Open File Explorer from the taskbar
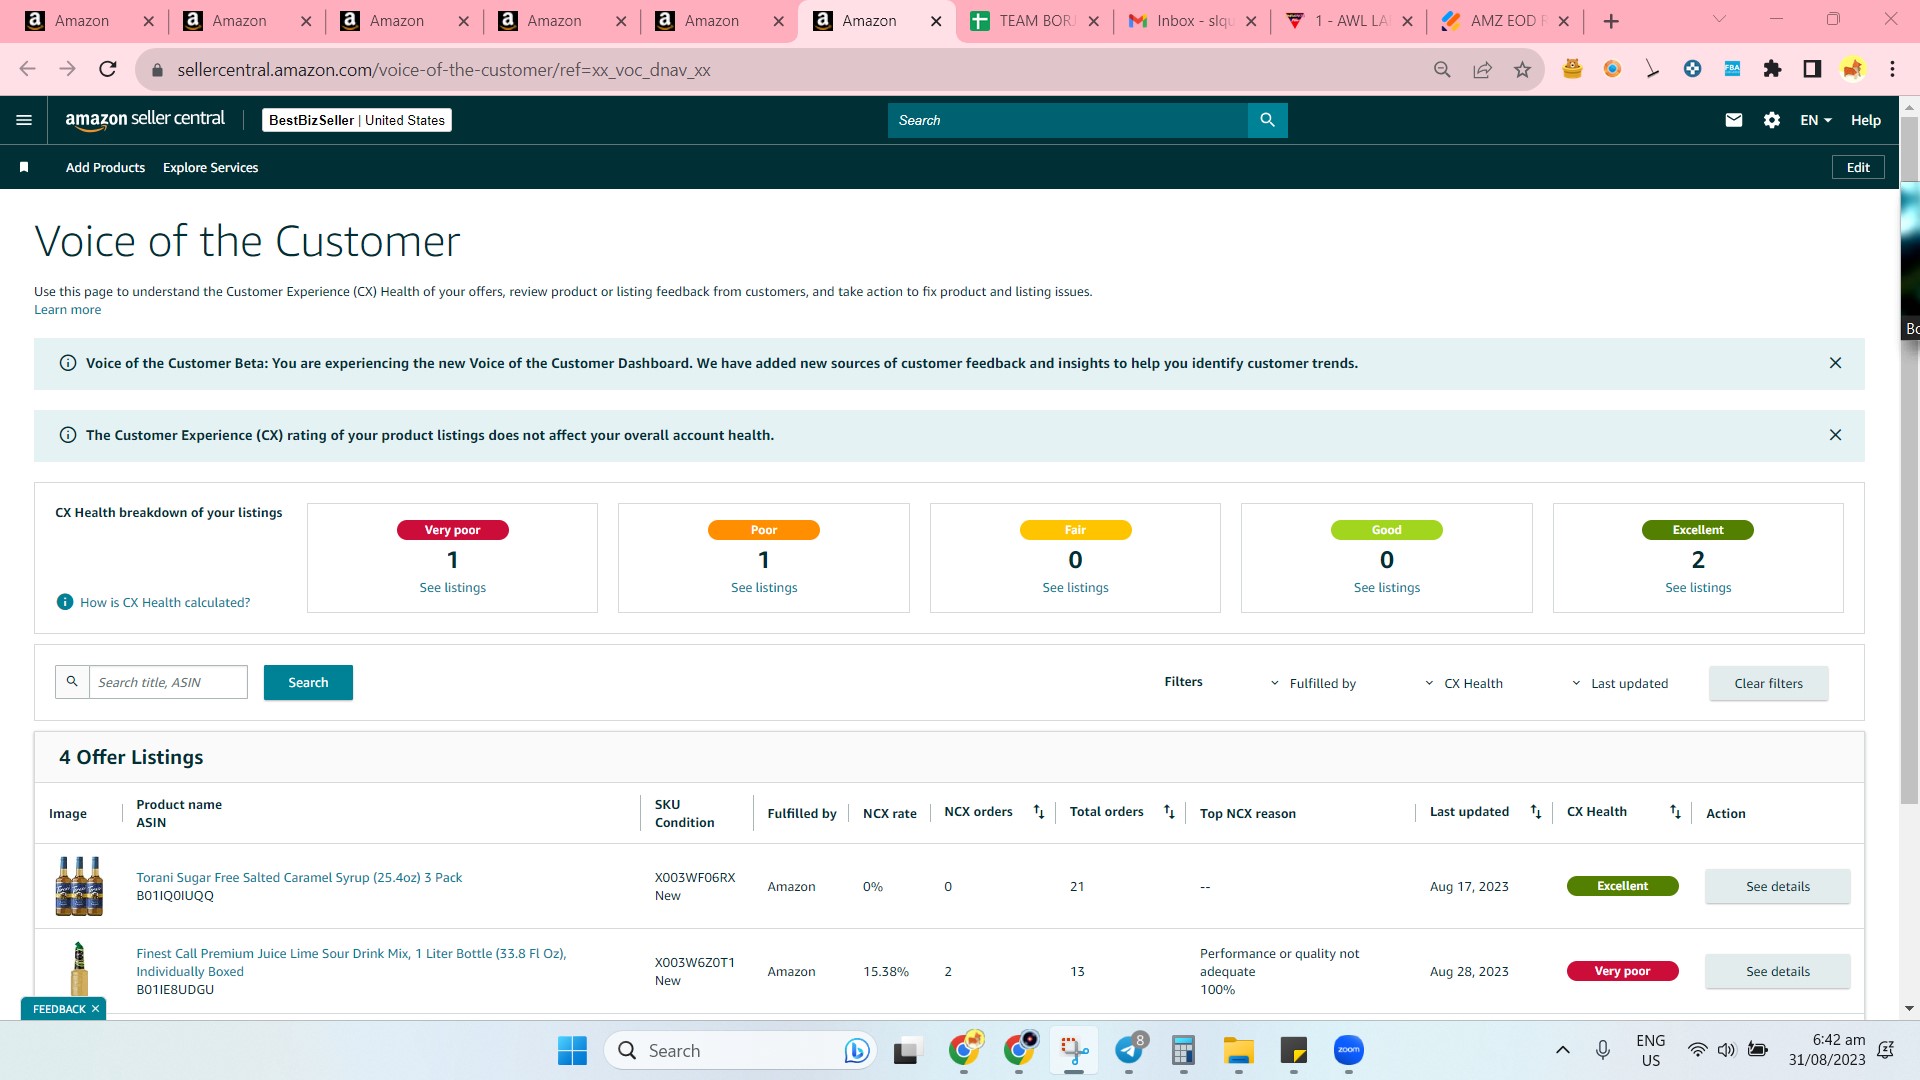This screenshot has width=1920, height=1080. click(x=1239, y=1050)
